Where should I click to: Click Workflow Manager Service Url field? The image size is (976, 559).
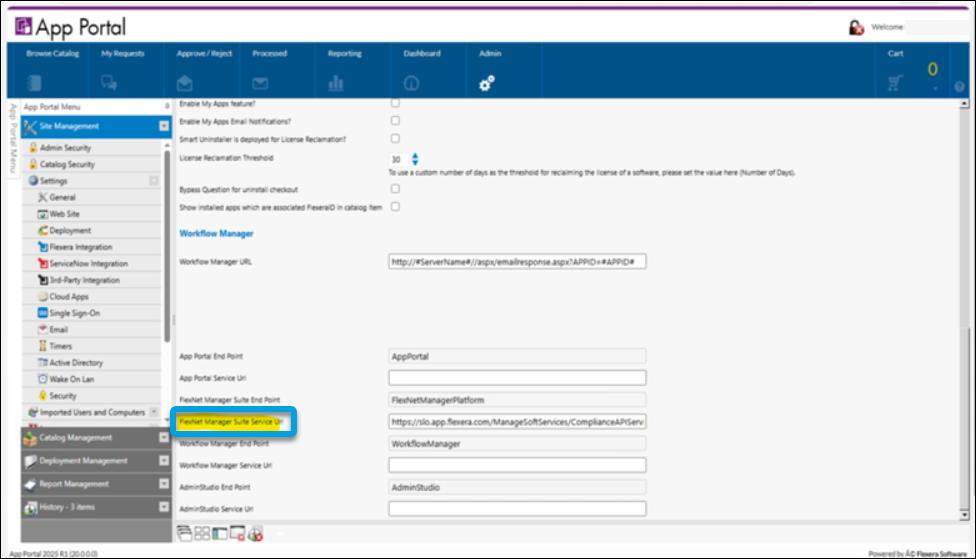[517, 465]
